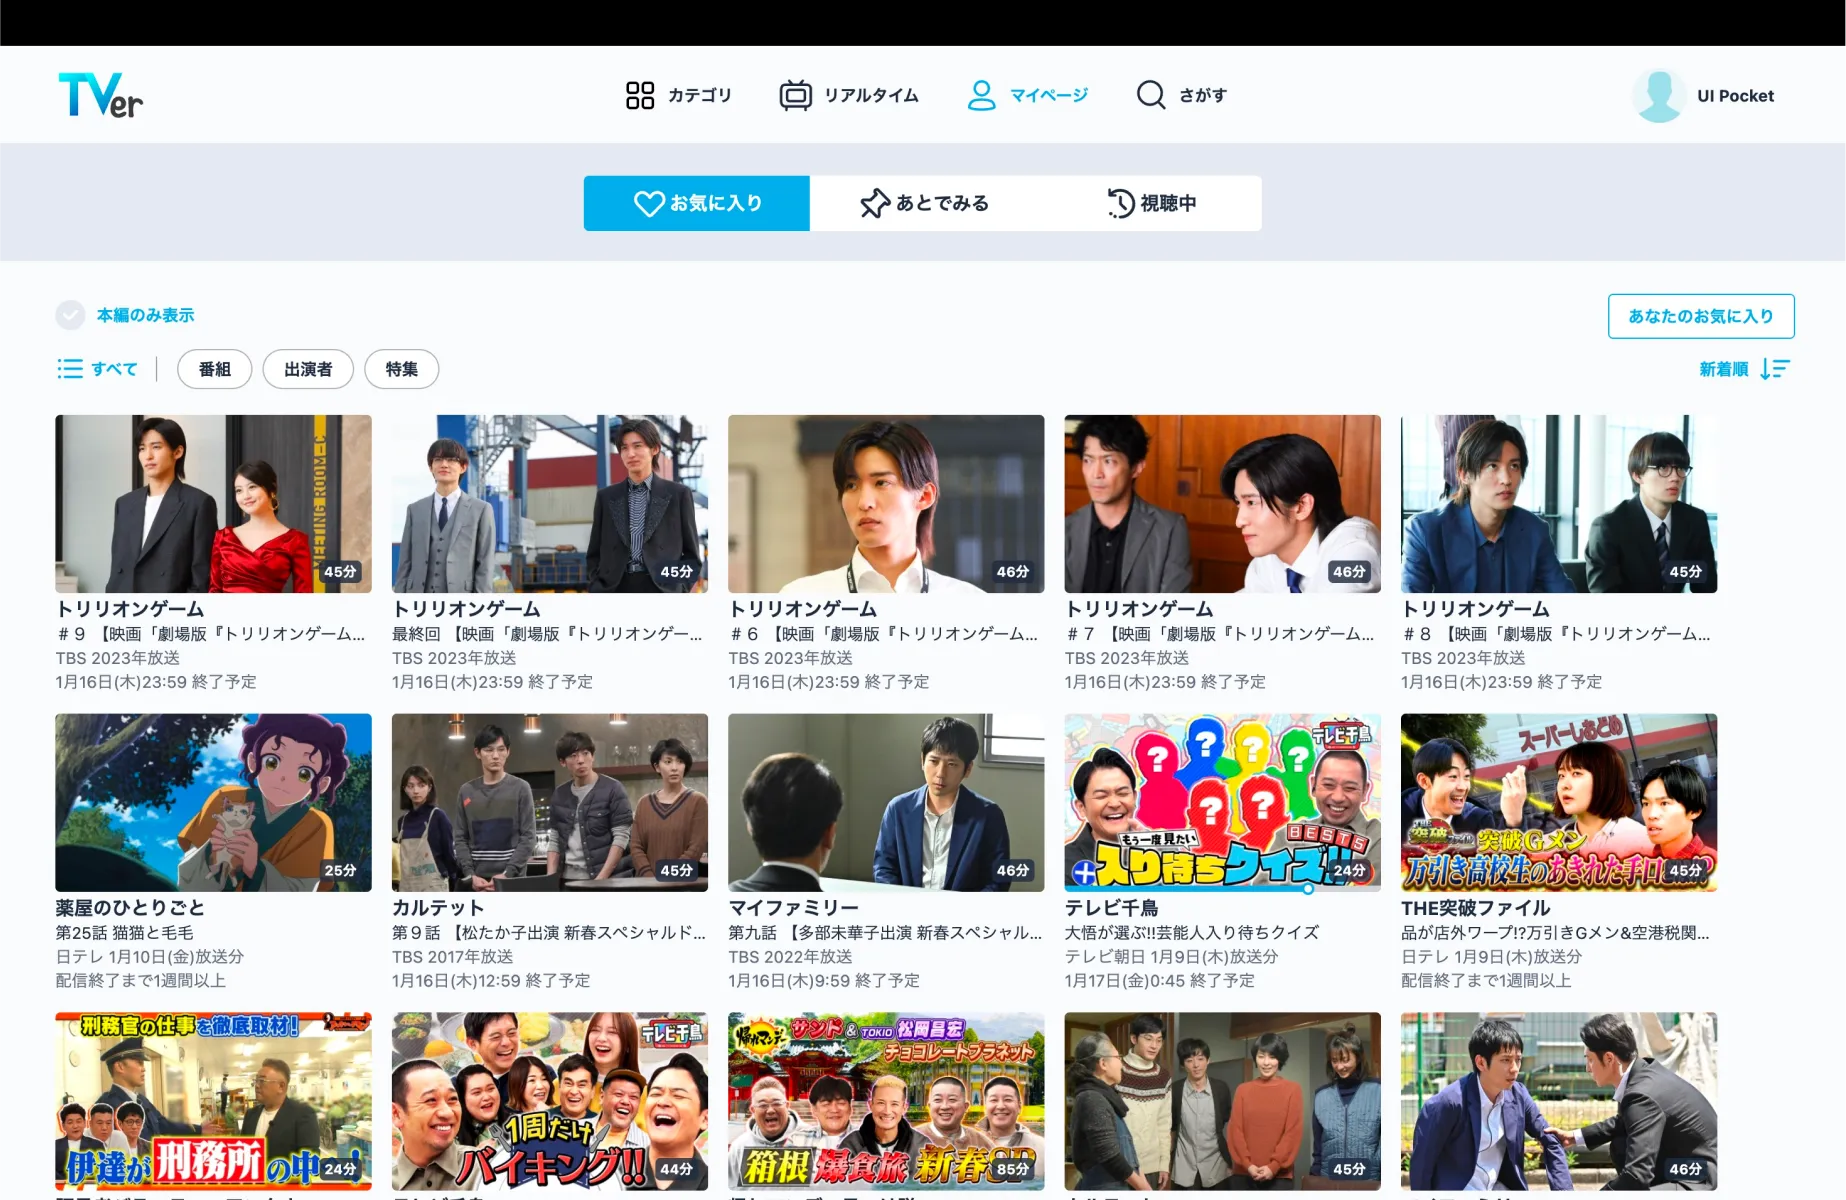Click the さがす search icon
1846x1200 pixels.
click(1150, 95)
